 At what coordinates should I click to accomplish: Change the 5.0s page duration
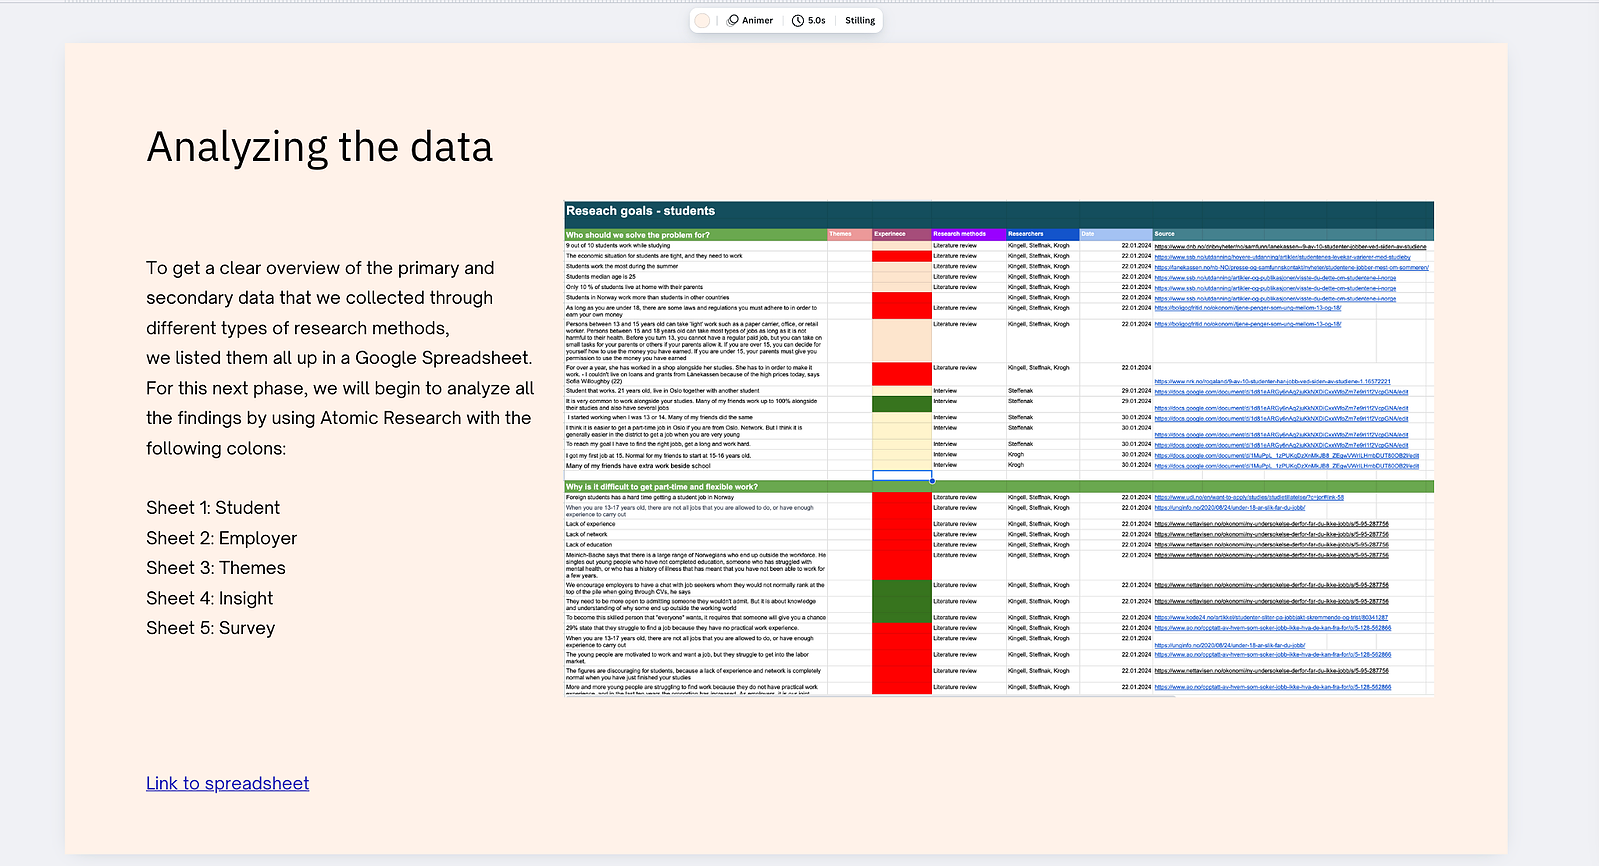(809, 20)
